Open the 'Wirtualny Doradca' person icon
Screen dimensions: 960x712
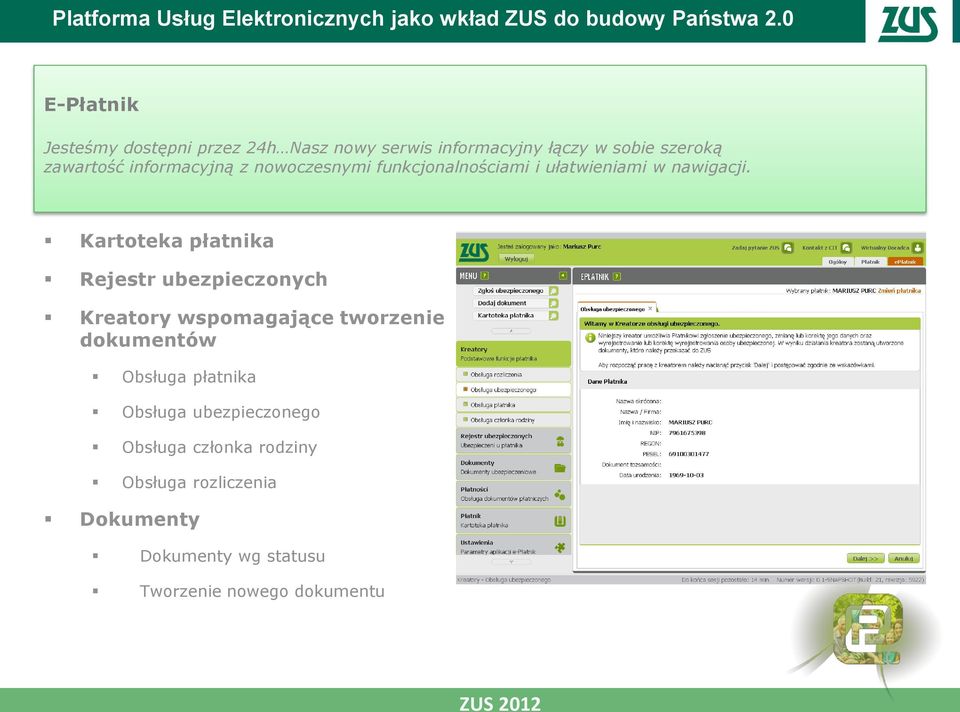coord(917,248)
